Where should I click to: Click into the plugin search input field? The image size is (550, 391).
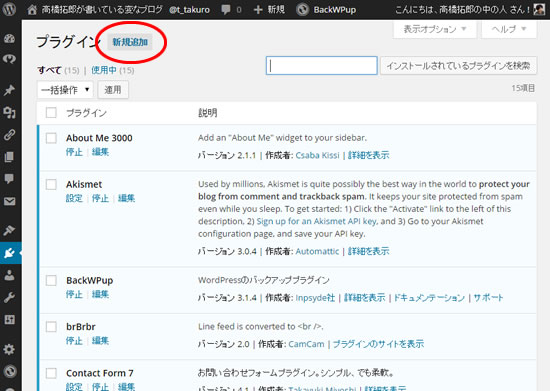tap(322, 66)
